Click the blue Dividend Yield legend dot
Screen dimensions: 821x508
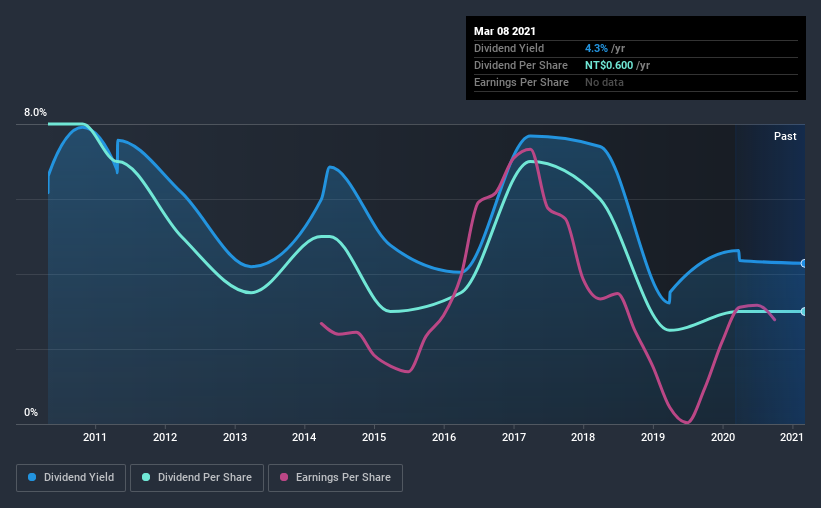32,477
